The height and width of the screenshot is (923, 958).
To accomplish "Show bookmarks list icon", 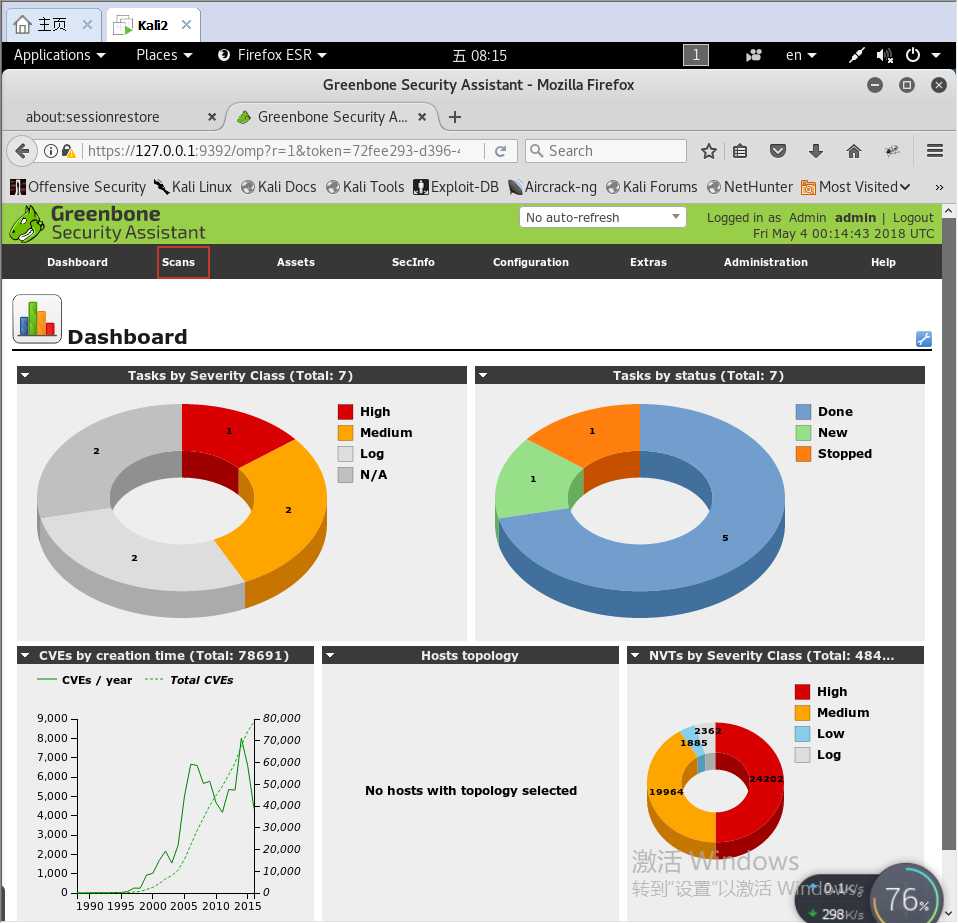I will tap(740, 151).
